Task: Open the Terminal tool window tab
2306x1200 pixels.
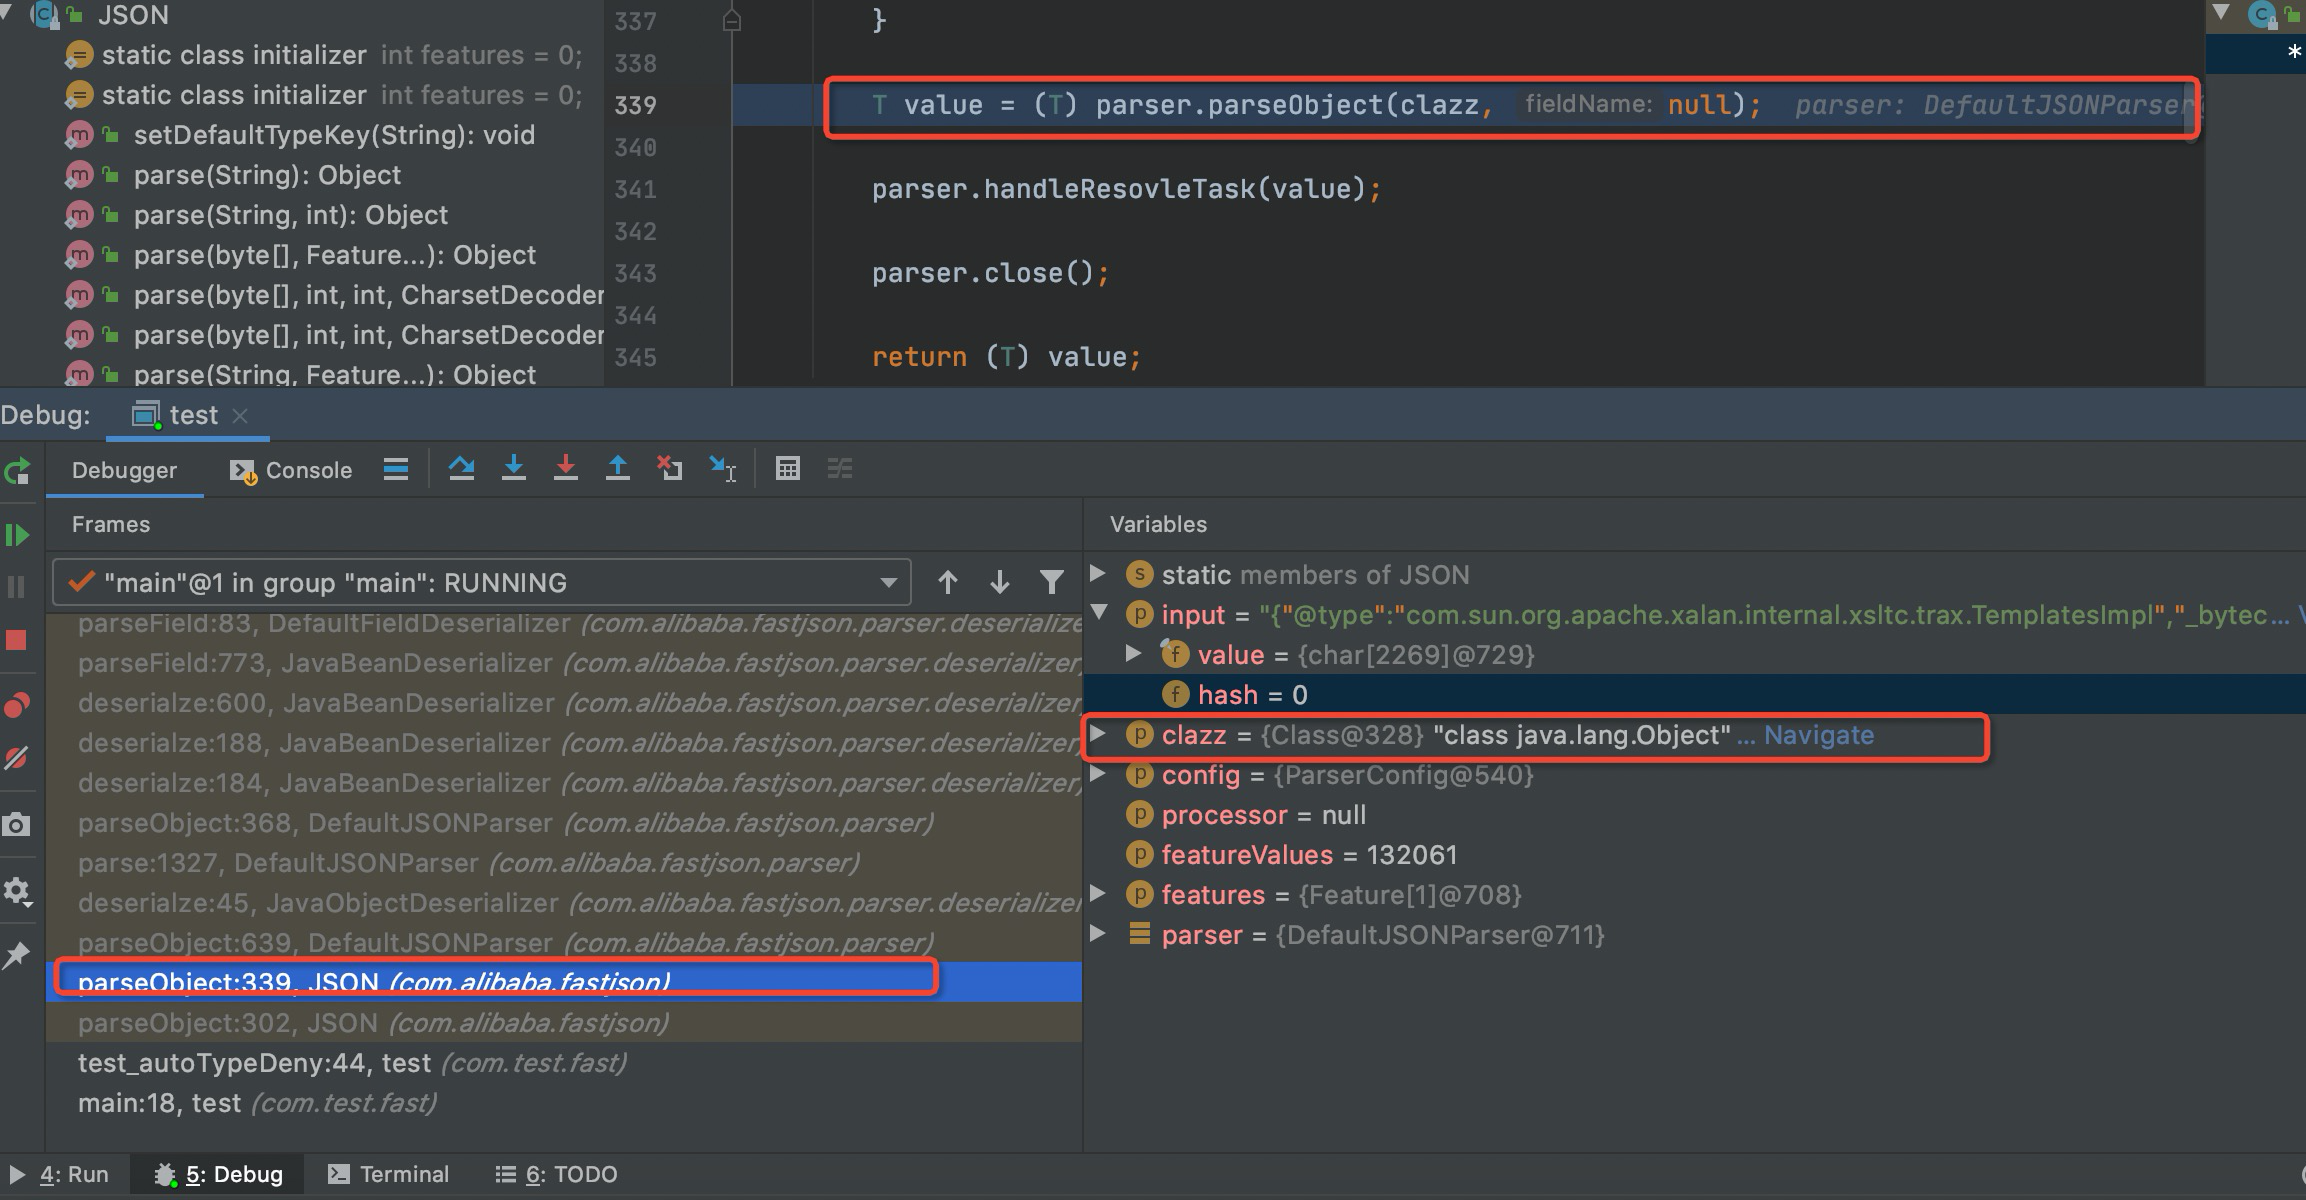Action: (x=389, y=1174)
